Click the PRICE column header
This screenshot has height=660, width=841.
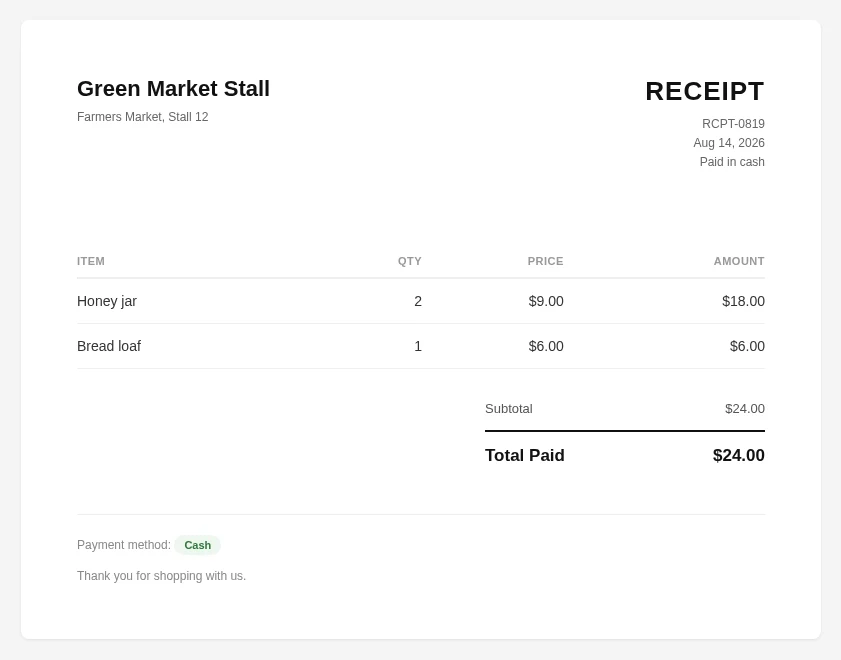[x=545, y=261]
